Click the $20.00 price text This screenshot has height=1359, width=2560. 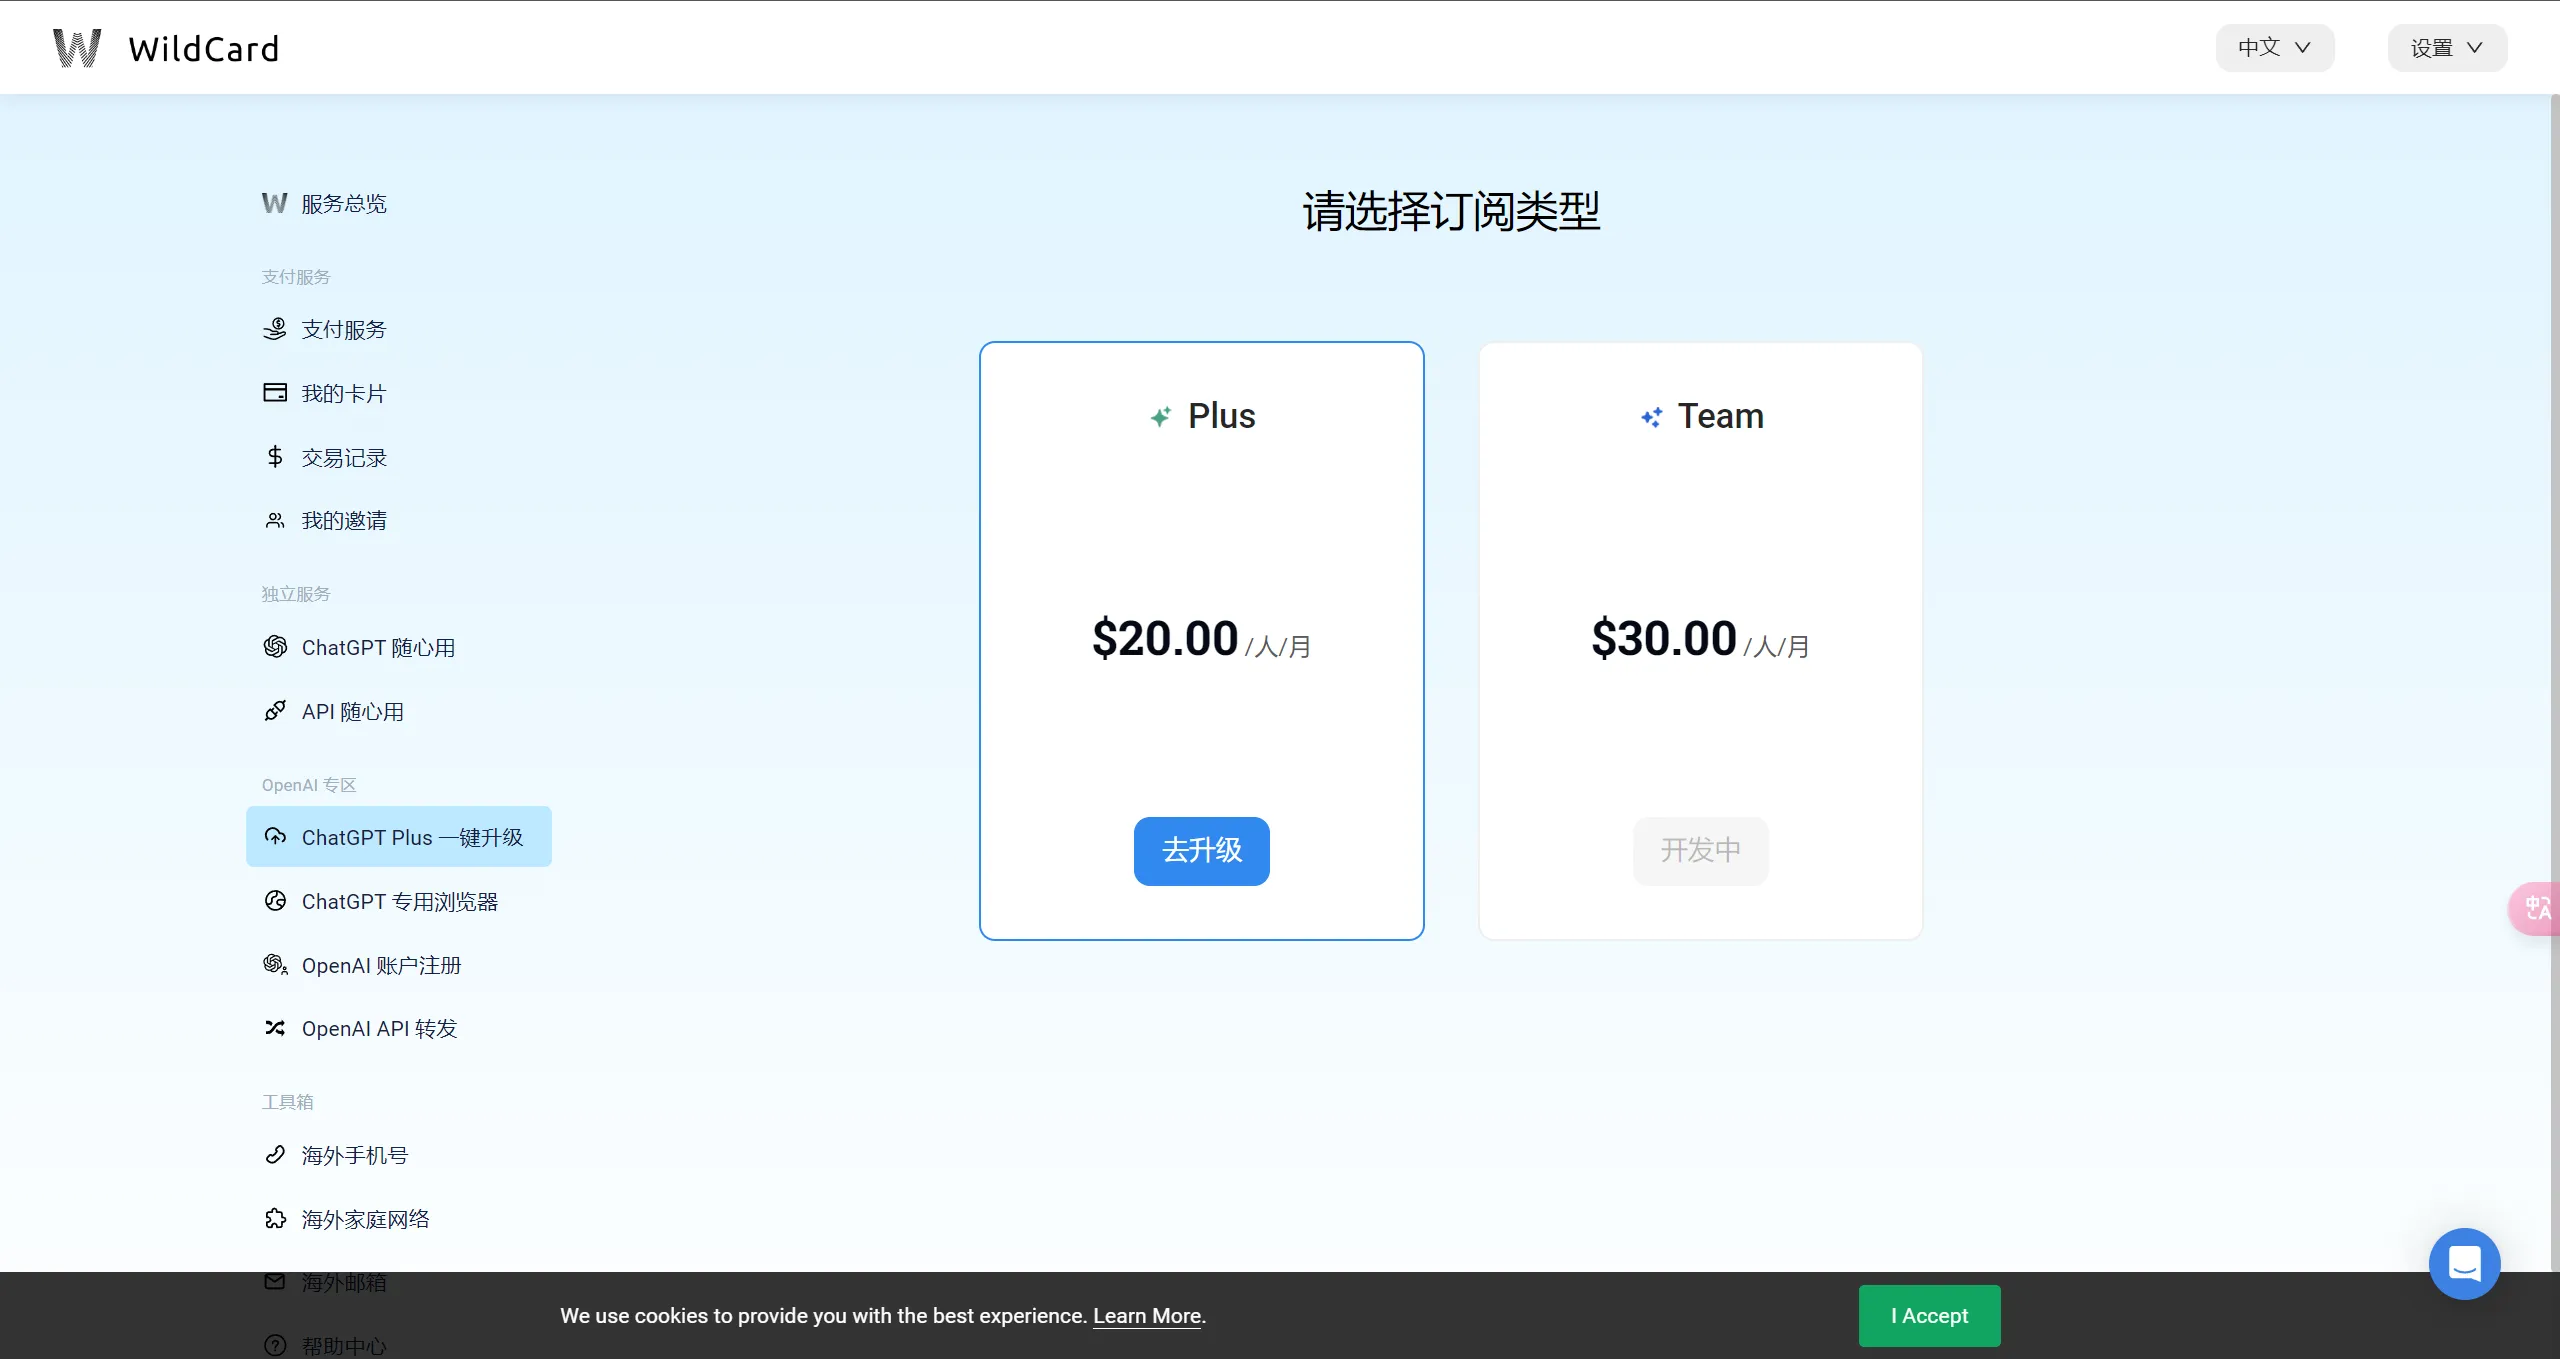(x=1165, y=638)
